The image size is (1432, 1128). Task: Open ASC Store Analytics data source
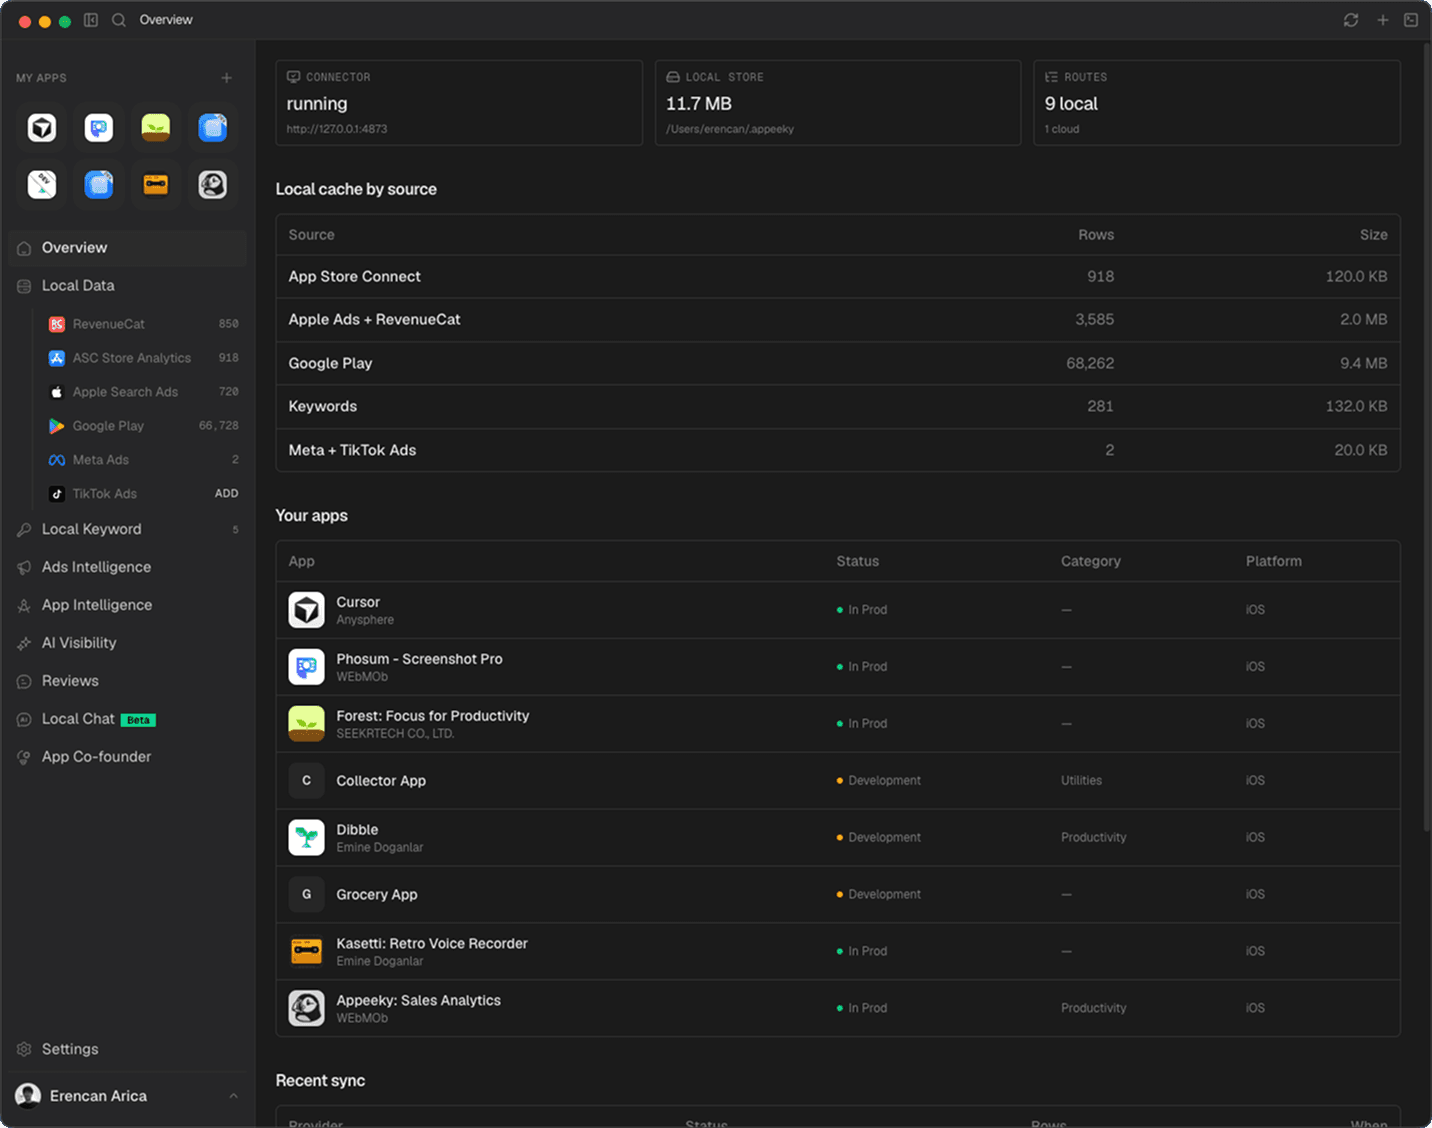click(143, 358)
